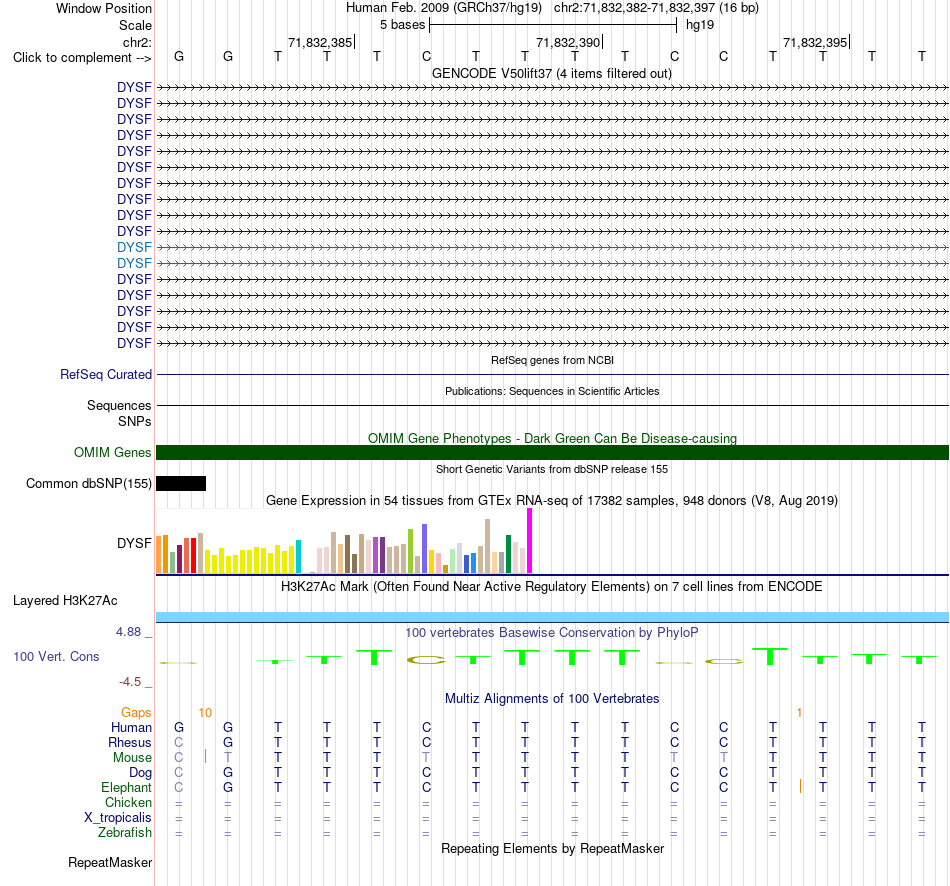
Task: Click the black dbSNP variant item
Action: (x=181, y=484)
